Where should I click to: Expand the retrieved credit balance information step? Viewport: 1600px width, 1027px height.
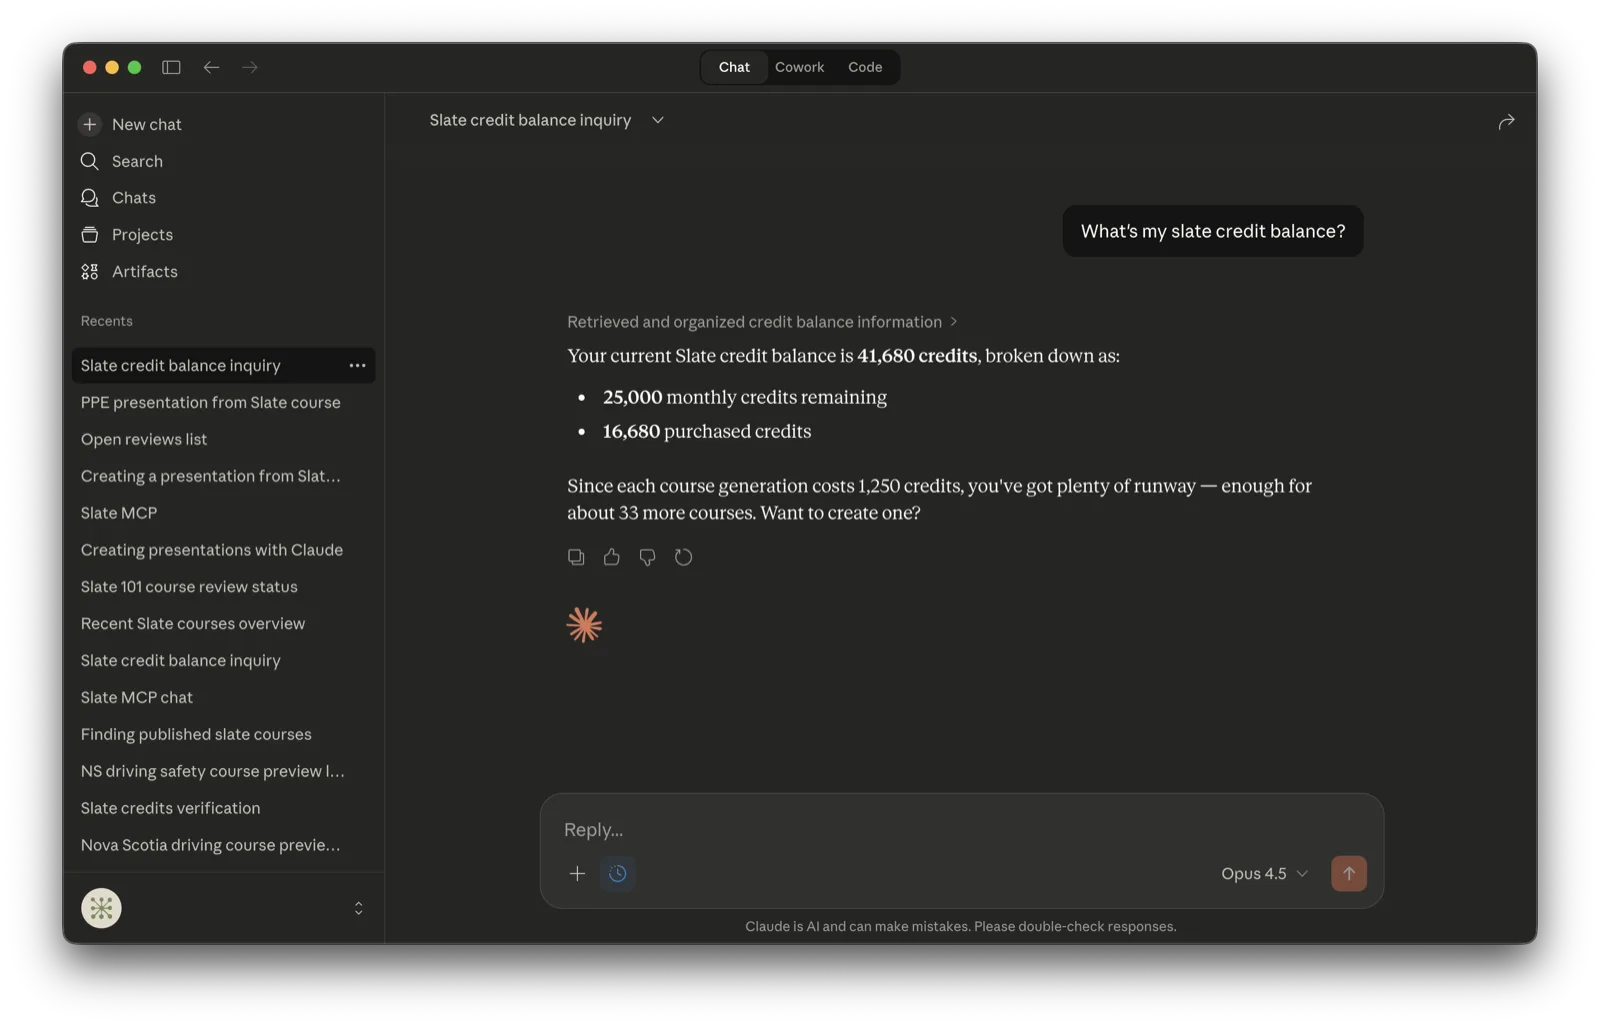click(762, 322)
